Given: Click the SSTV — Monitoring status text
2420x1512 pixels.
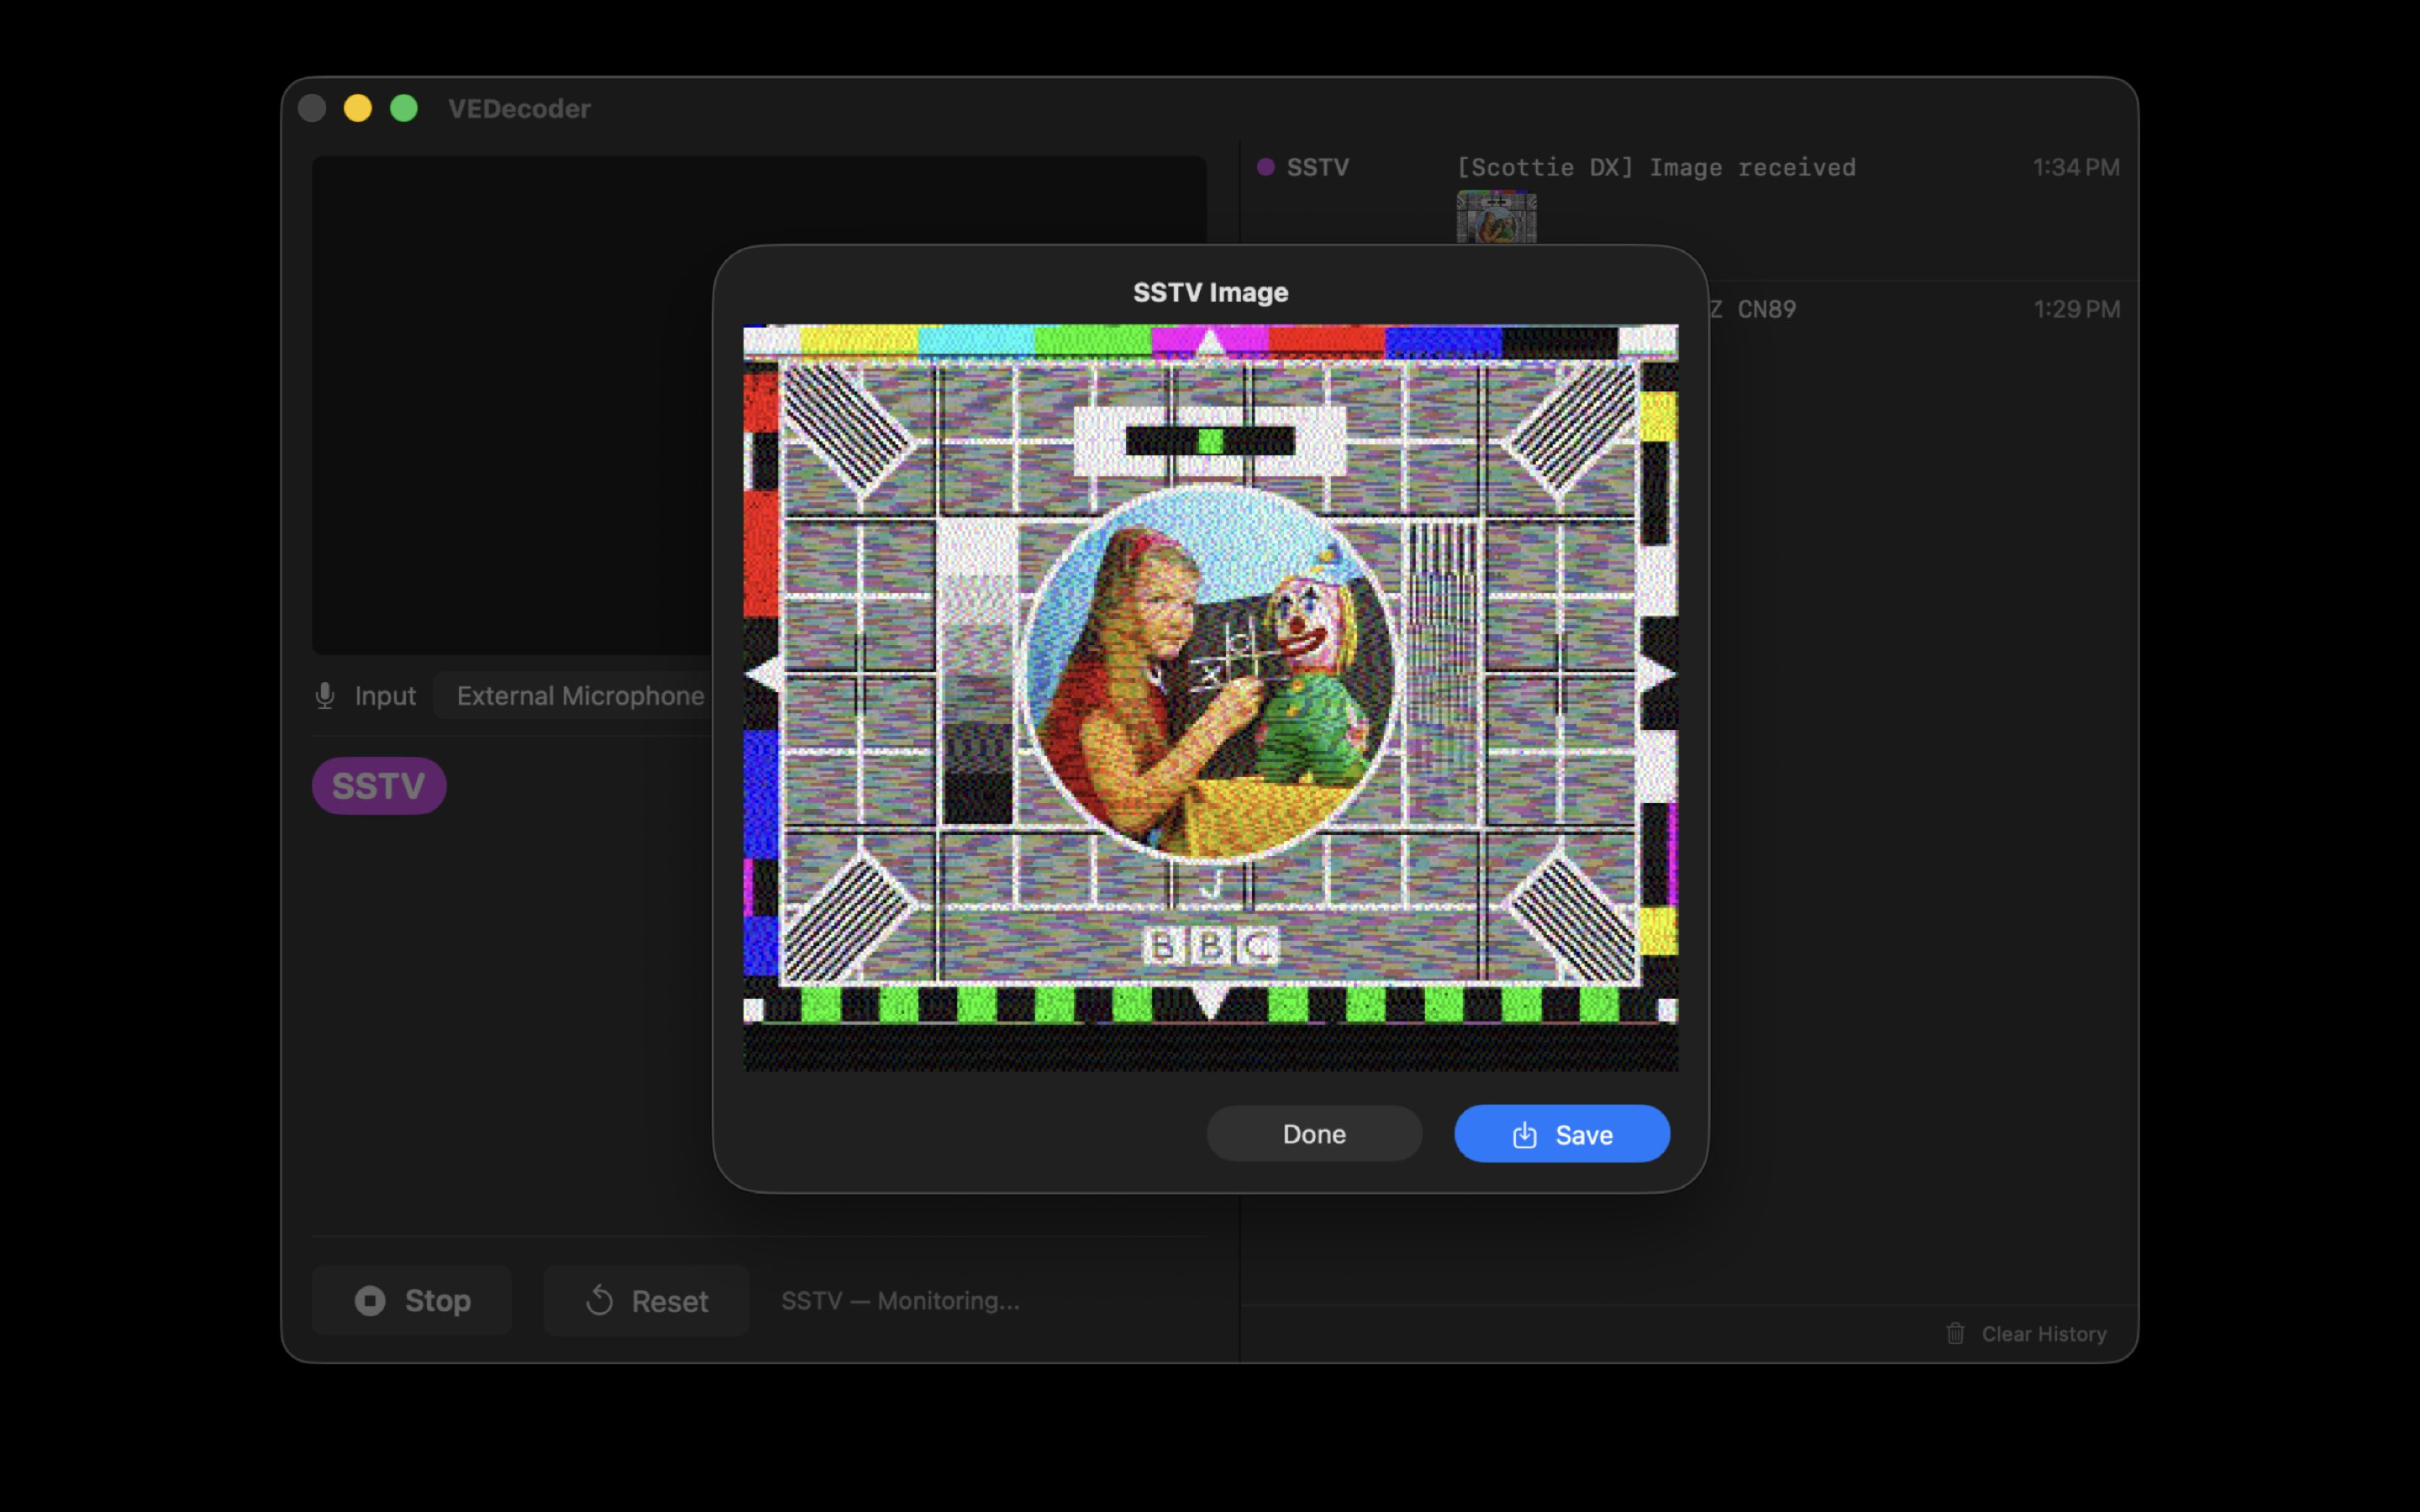Looking at the screenshot, I should tap(898, 1300).
